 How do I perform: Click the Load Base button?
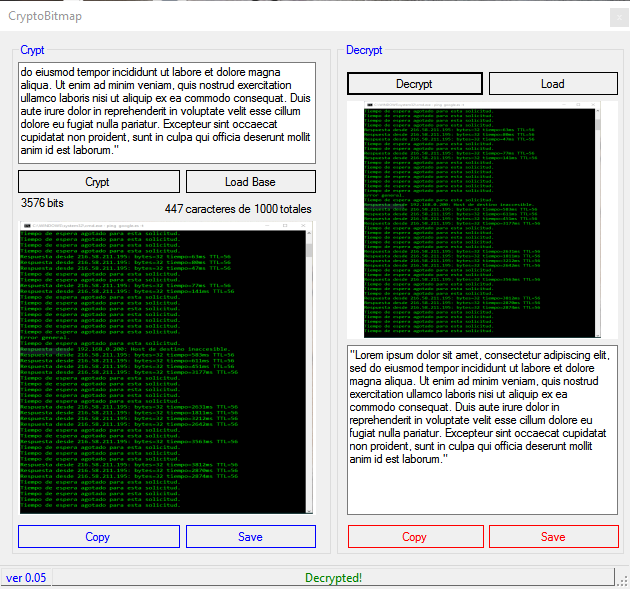[251, 182]
